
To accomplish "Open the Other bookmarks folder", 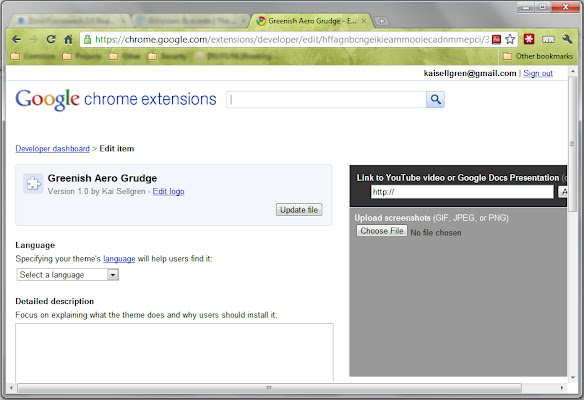I will 538,56.
